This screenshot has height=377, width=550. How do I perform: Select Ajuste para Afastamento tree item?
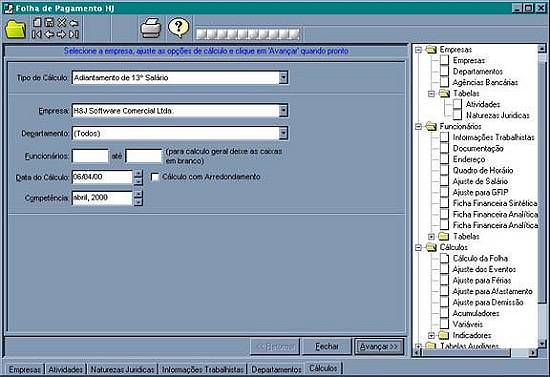492,291
